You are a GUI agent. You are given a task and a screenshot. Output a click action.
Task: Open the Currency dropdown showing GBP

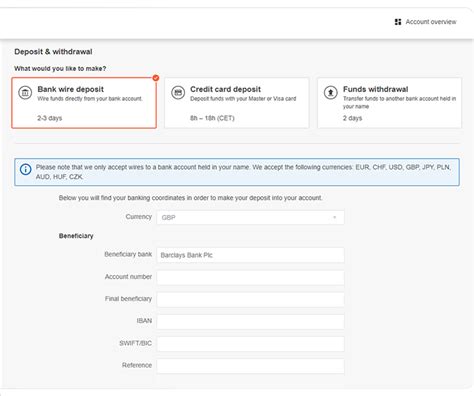coord(250,217)
